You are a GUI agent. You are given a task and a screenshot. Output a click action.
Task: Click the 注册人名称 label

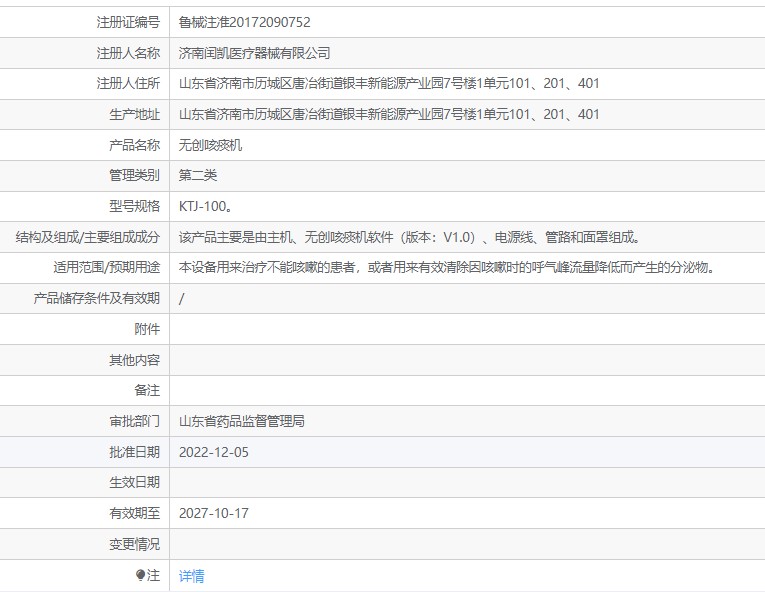point(128,53)
